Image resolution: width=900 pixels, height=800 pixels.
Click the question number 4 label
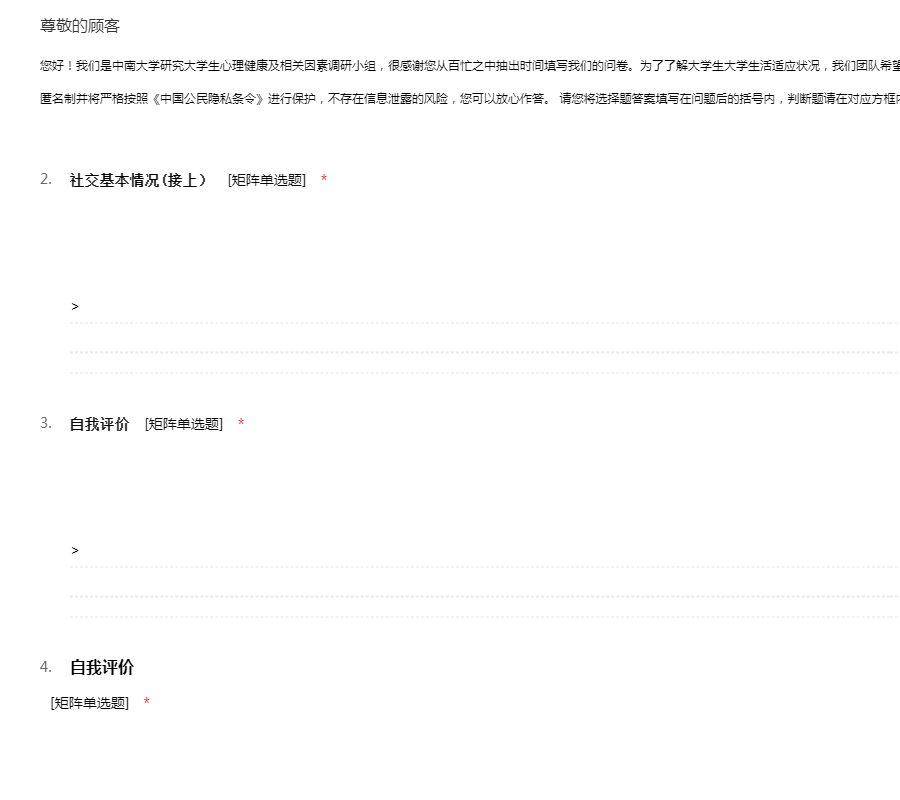click(x=46, y=667)
